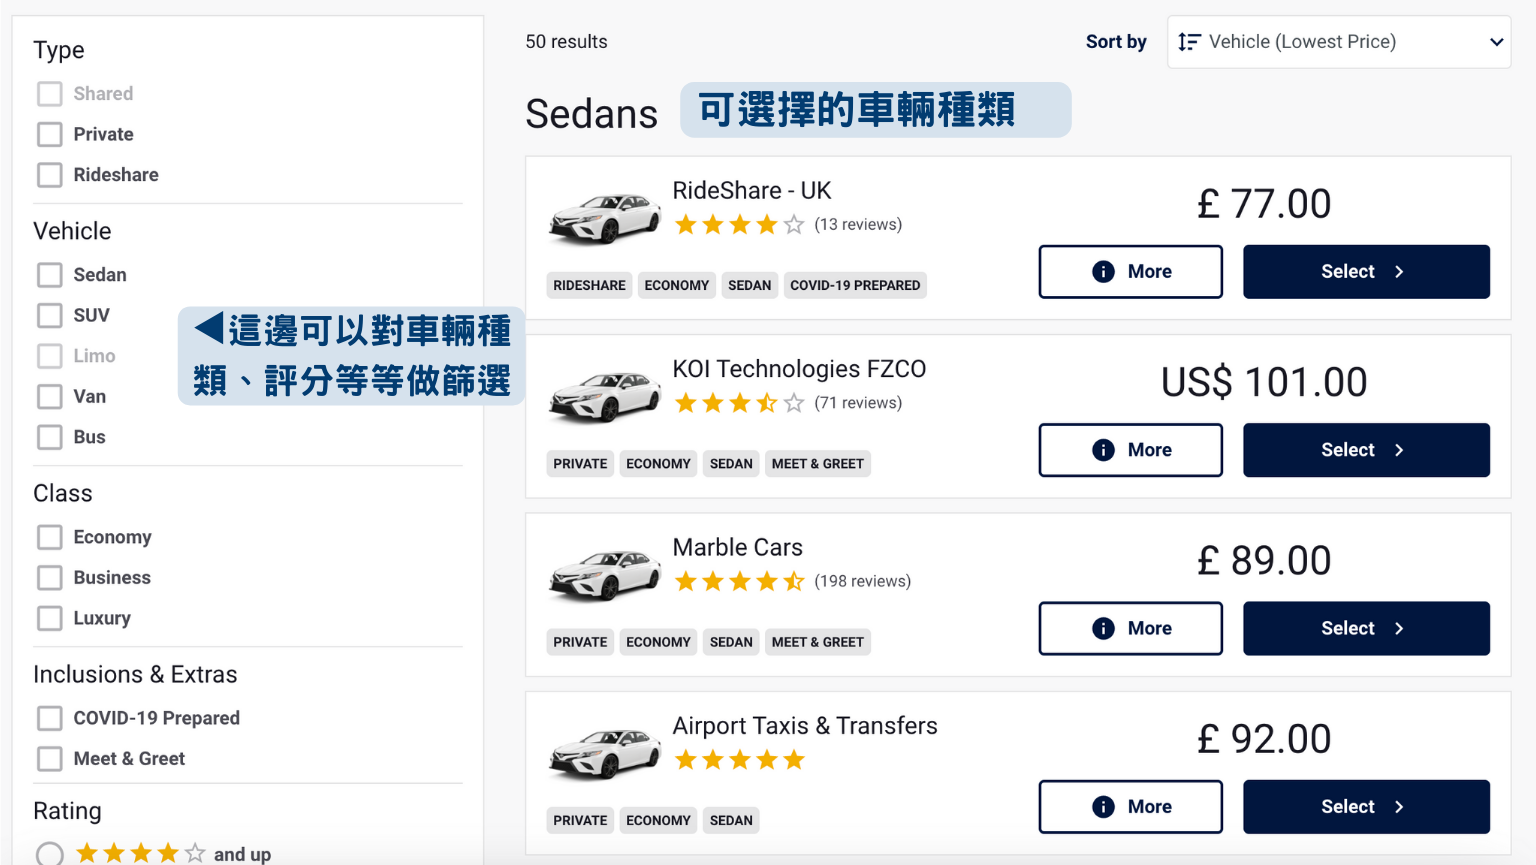Image resolution: width=1536 pixels, height=865 pixels.
Task: Click the sort order icon in Sort by box
Action: point(1189,42)
